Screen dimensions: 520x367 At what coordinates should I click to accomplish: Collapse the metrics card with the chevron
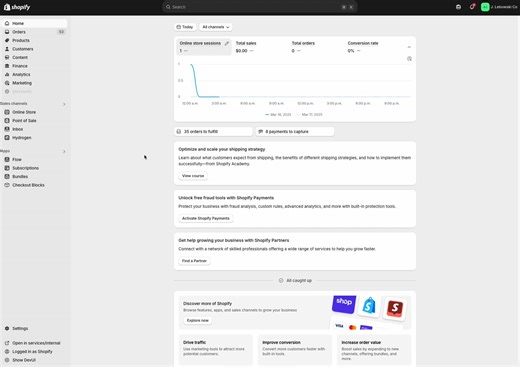click(409, 47)
